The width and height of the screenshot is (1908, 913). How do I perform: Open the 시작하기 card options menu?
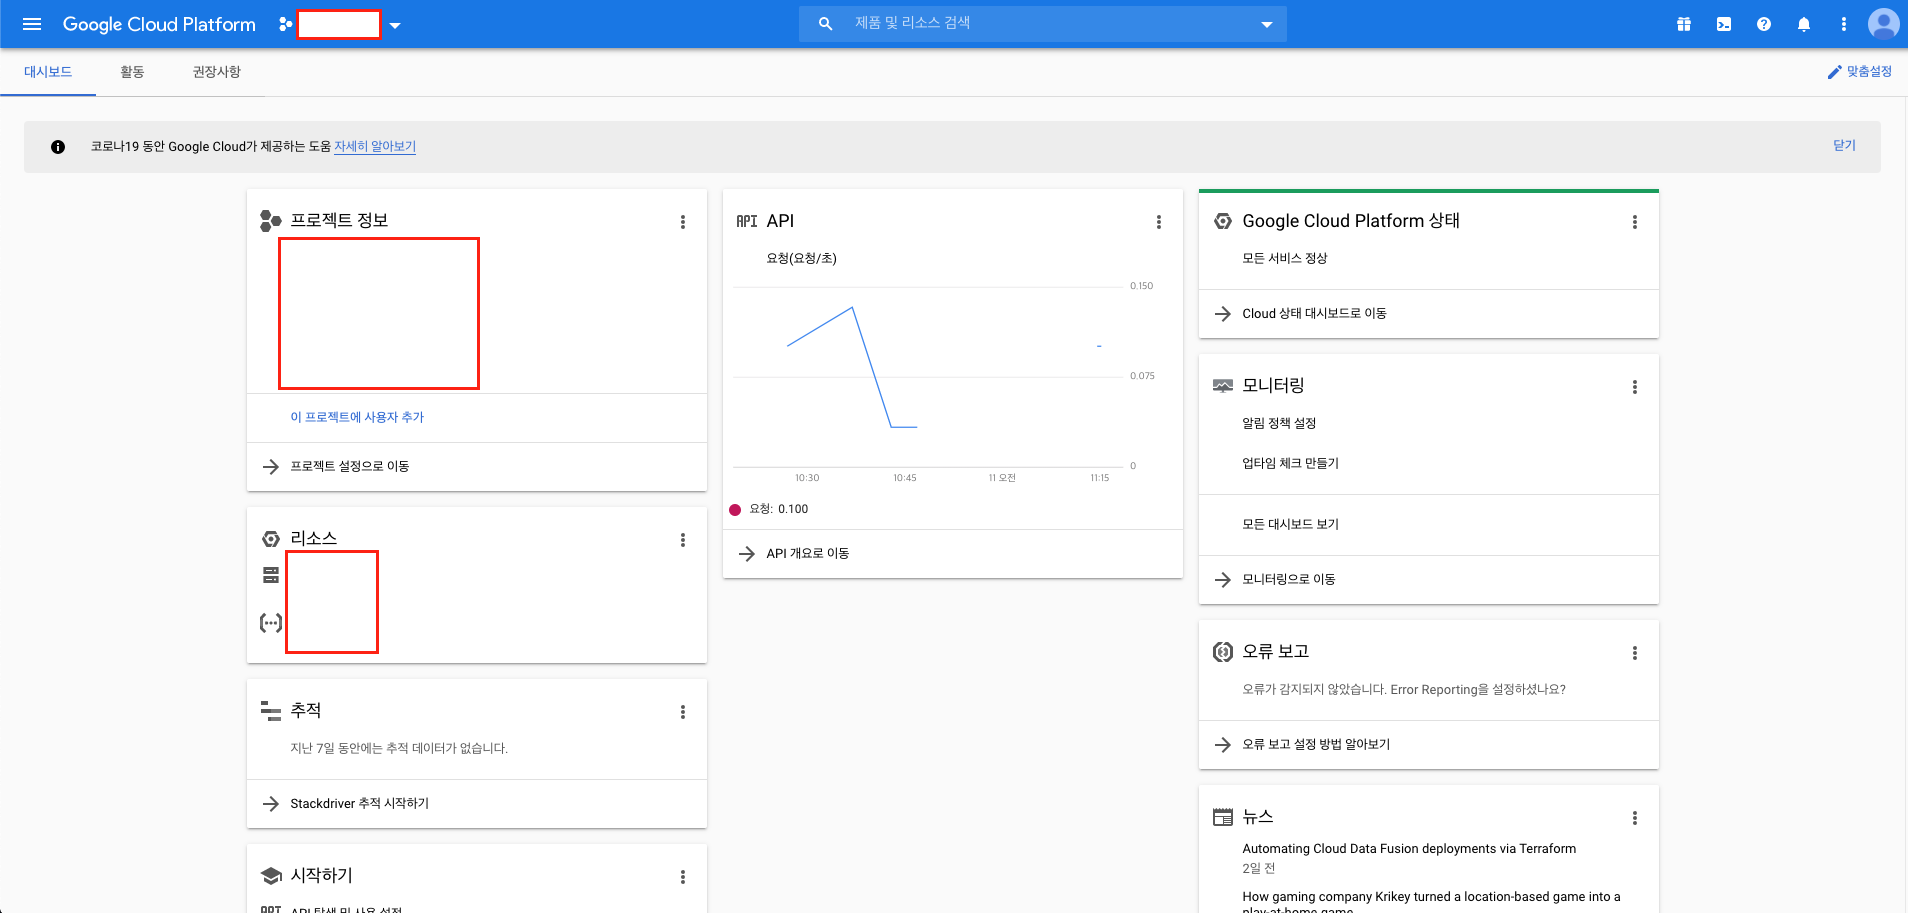[x=683, y=877]
